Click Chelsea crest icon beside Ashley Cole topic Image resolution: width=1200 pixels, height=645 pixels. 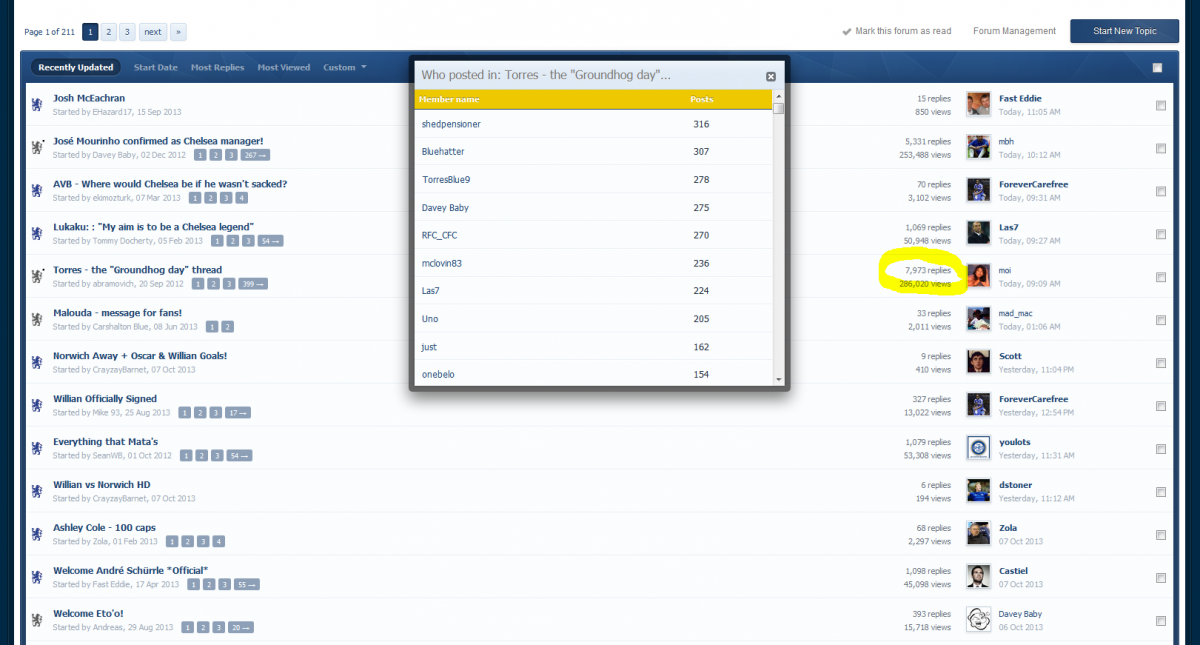point(37,534)
